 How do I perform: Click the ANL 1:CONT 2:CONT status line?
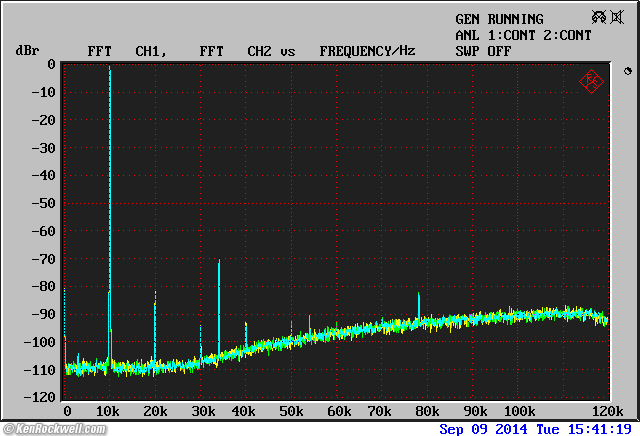[523, 35]
